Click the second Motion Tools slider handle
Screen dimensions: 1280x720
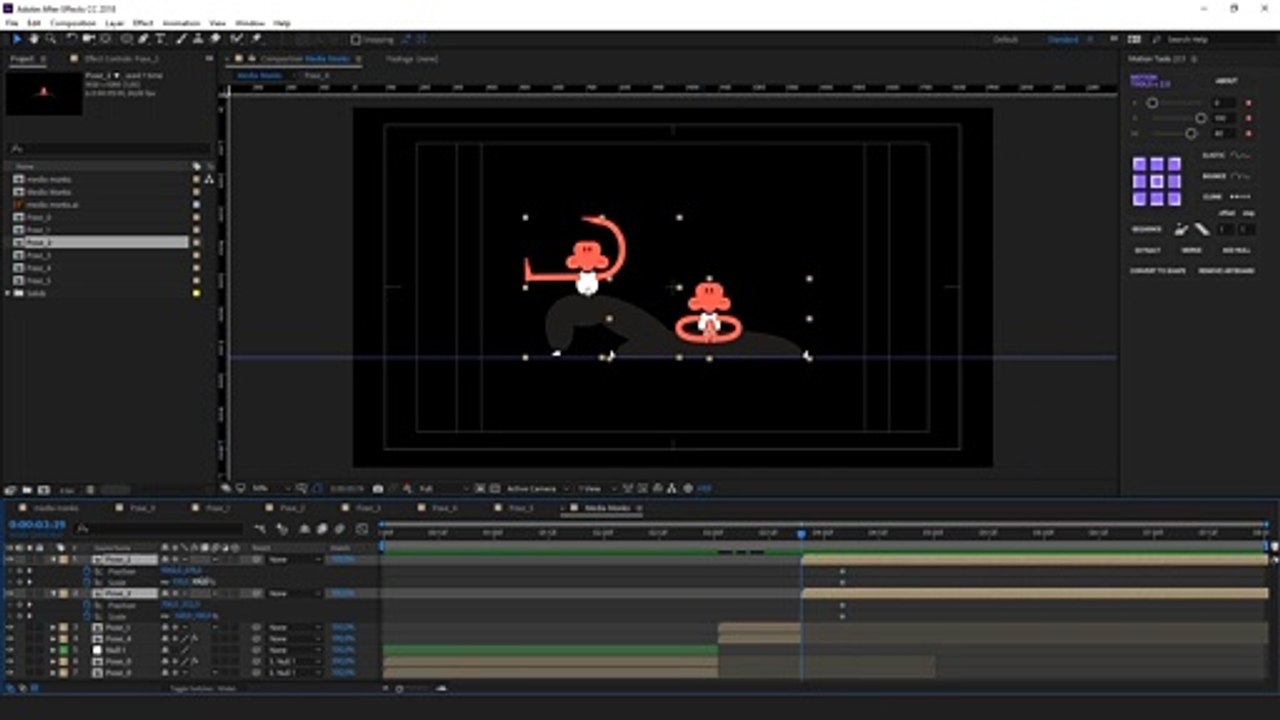click(1201, 118)
